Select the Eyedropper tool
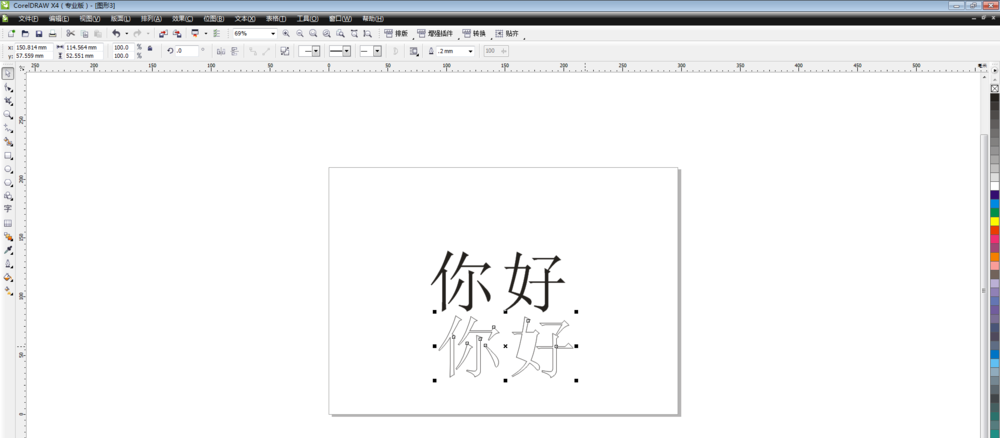 (x=8, y=250)
